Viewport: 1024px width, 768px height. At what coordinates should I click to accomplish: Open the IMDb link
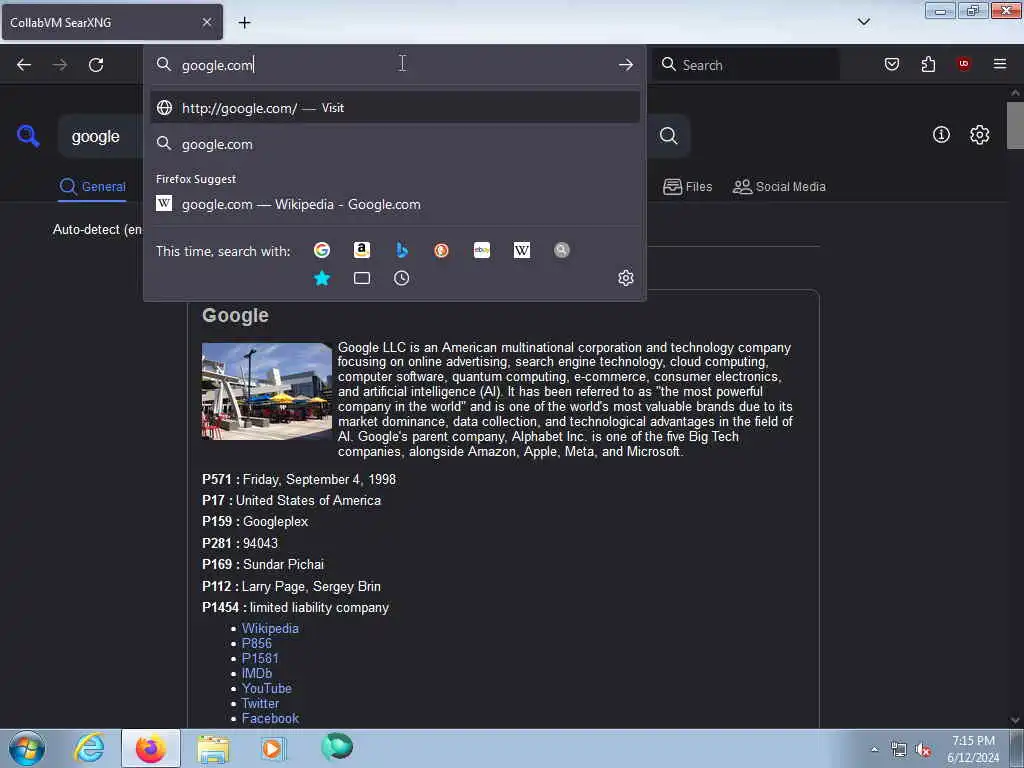pyautogui.click(x=257, y=673)
